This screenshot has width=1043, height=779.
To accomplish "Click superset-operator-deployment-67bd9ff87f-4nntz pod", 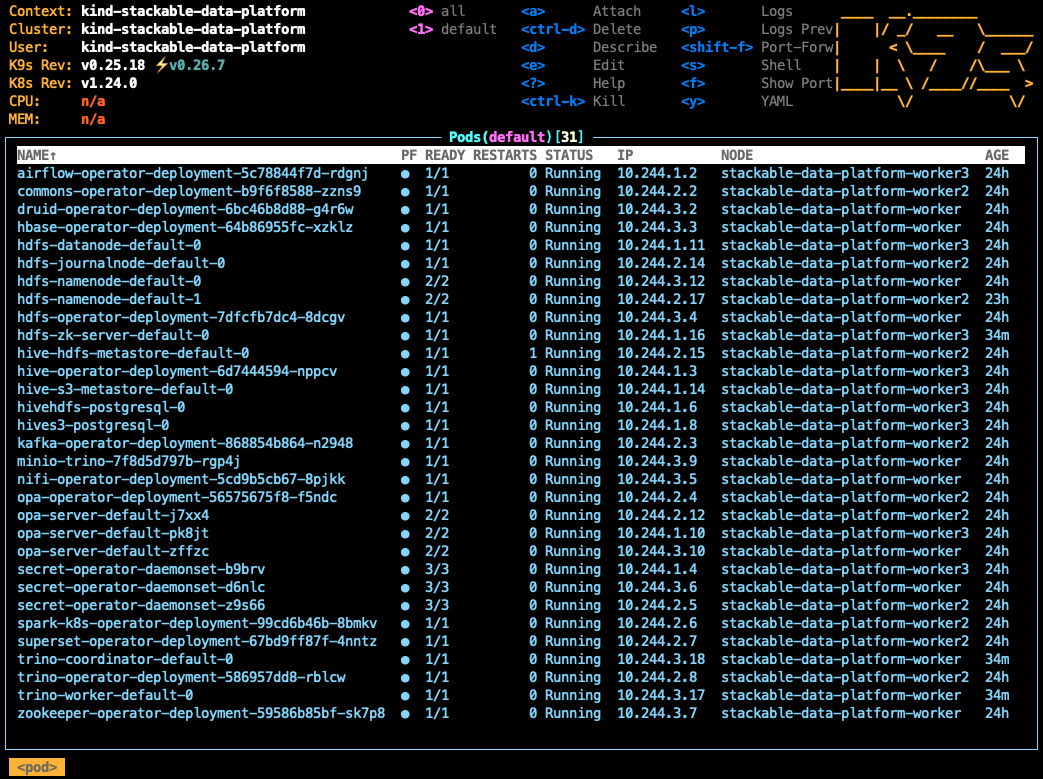I will 520,640.
